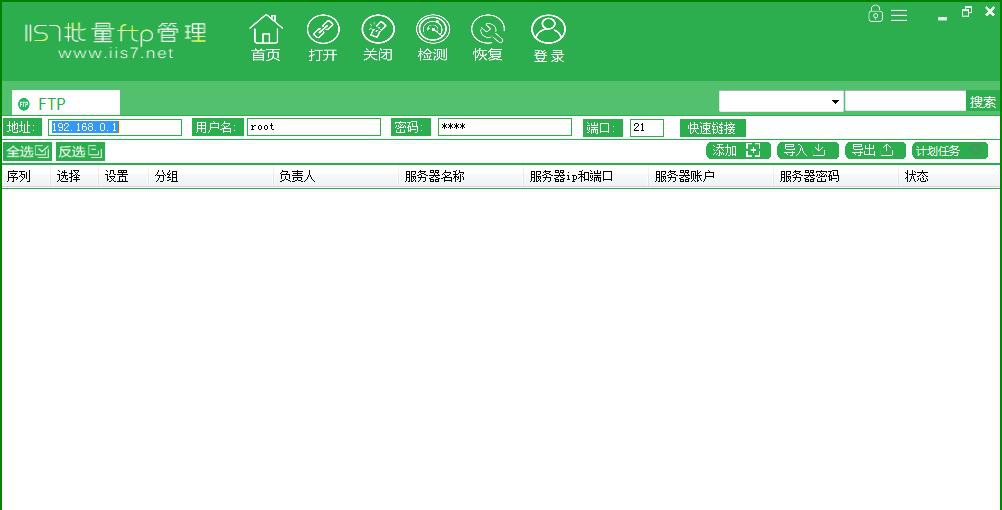Click the 序列 column header
This screenshot has width=1002, height=510.
(x=26, y=176)
